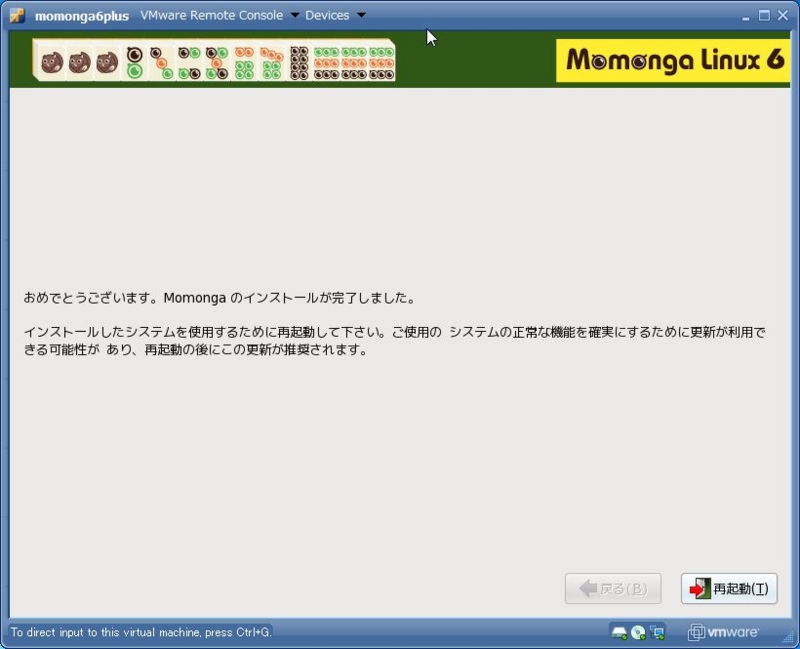Click the disabled 戻る(B) back button
Viewport: 800px width, 649px height.
(613, 588)
